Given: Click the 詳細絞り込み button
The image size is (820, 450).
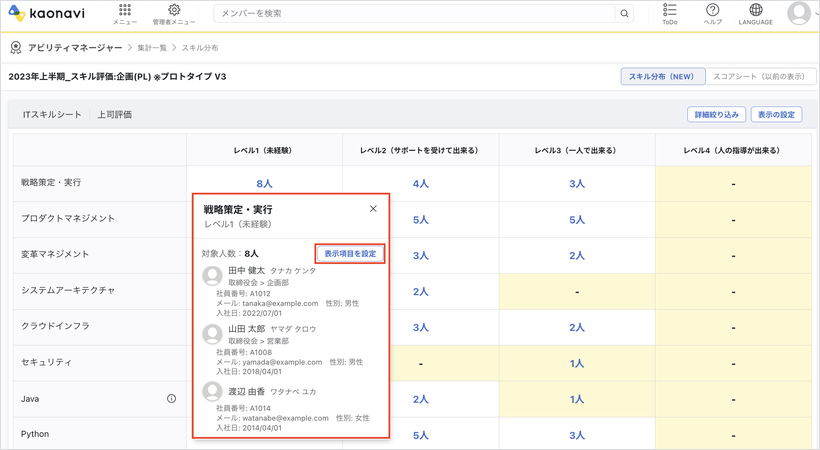Looking at the screenshot, I should click(716, 115).
